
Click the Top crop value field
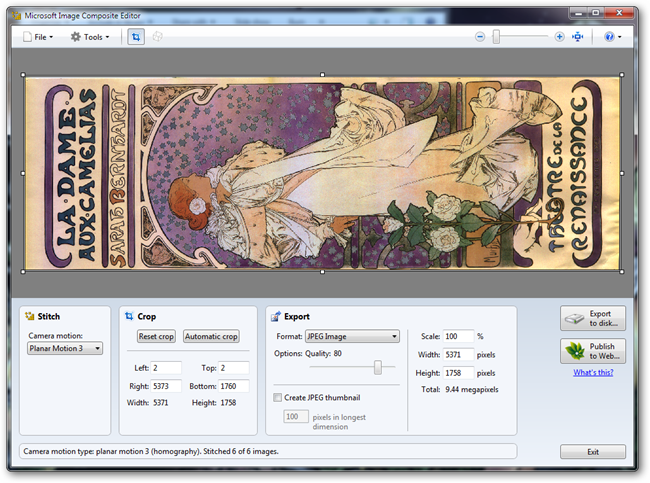point(234,368)
